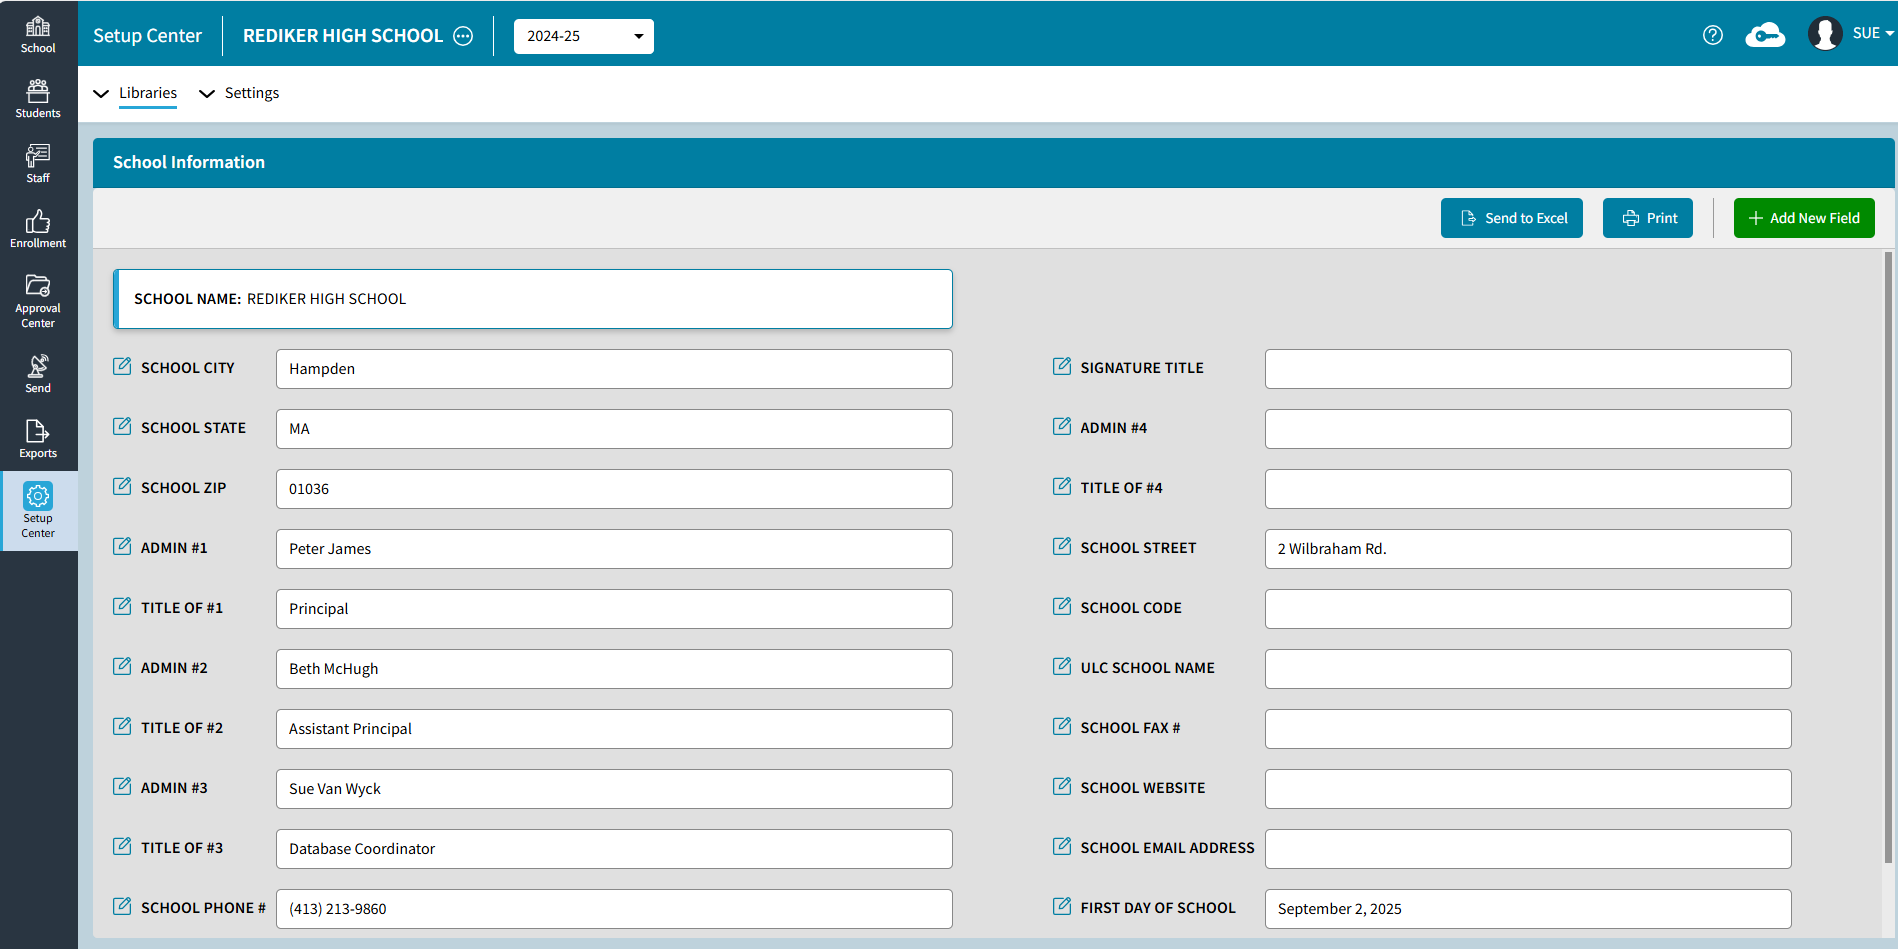The width and height of the screenshot is (1898, 949).
Task: Click the School State input with MA
Action: click(614, 429)
